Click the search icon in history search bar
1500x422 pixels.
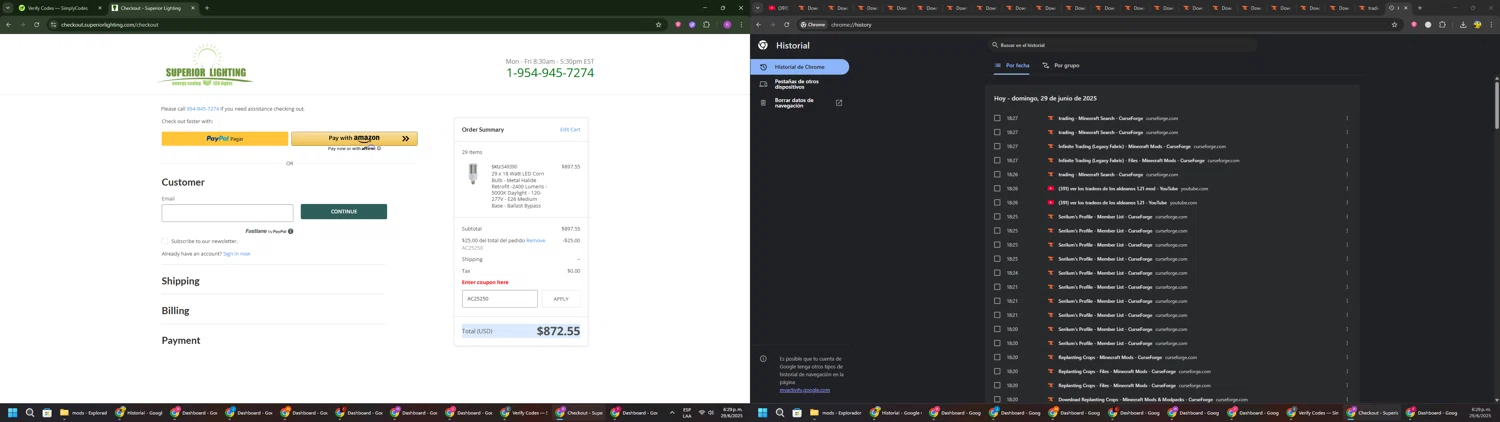tap(995, 45)
